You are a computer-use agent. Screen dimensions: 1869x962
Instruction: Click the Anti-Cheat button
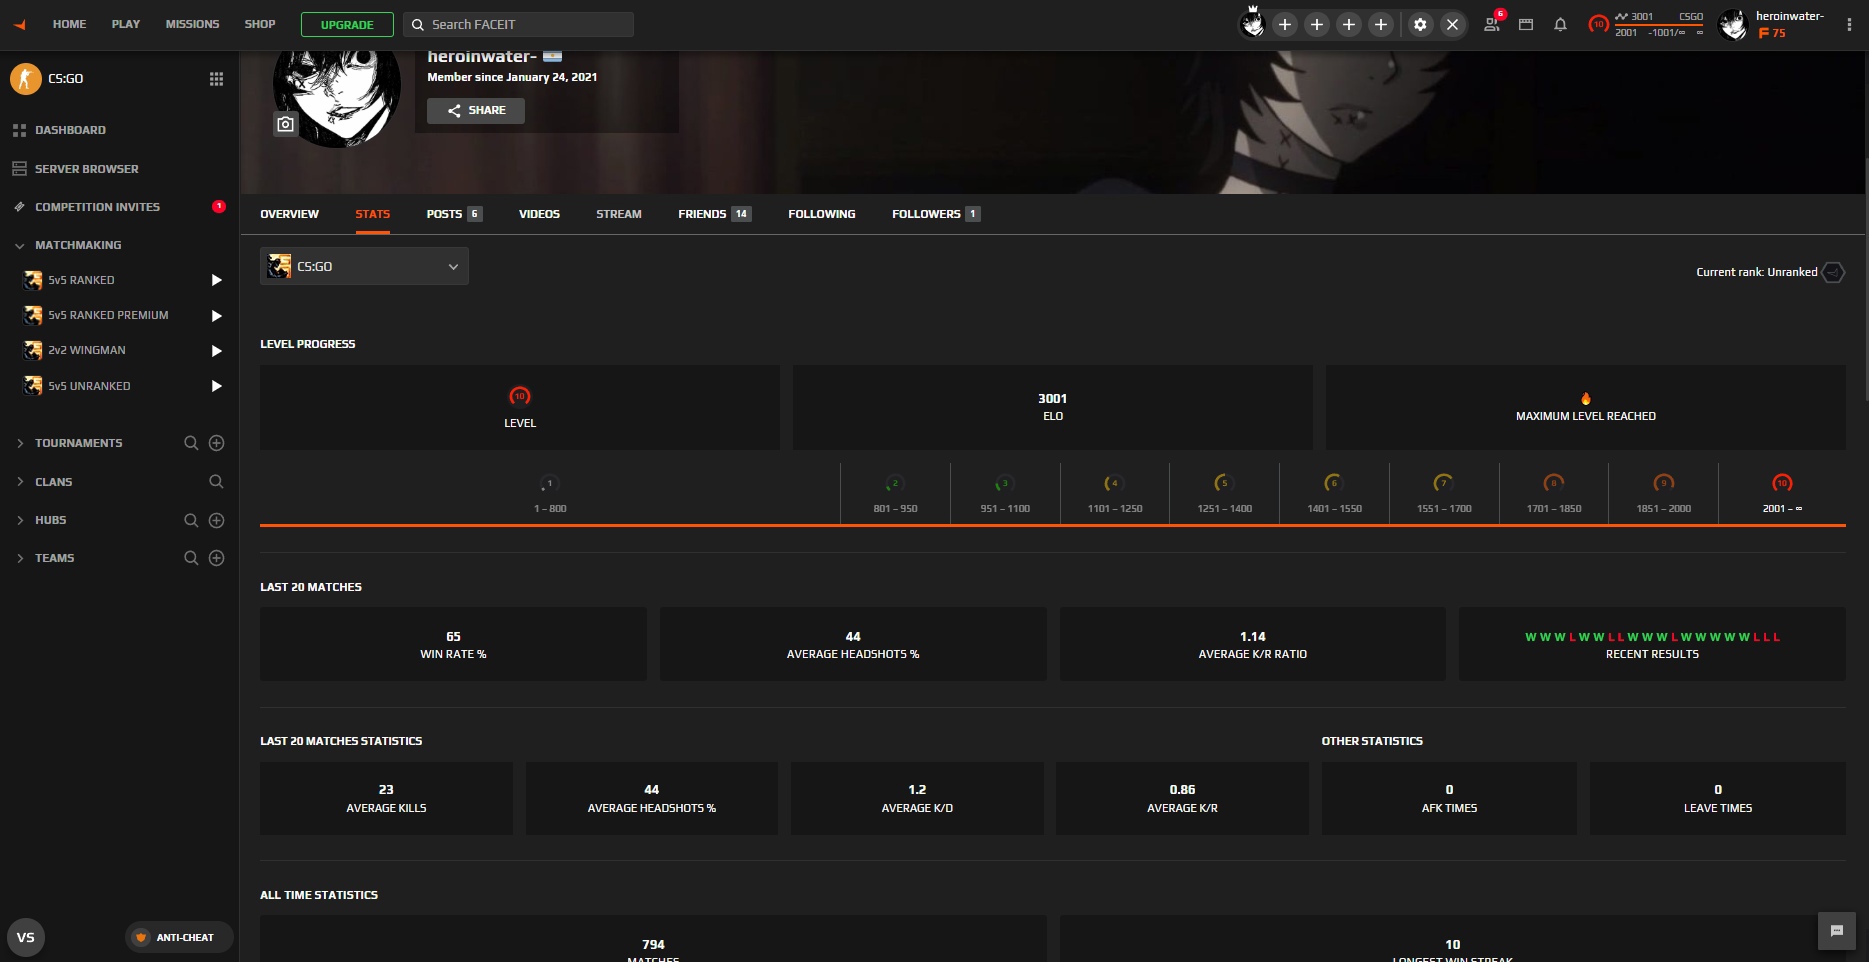click(x=179, y=937)
